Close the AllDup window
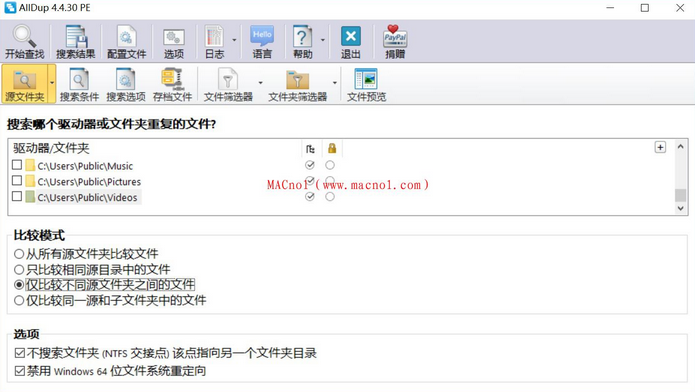 point(680,8)
